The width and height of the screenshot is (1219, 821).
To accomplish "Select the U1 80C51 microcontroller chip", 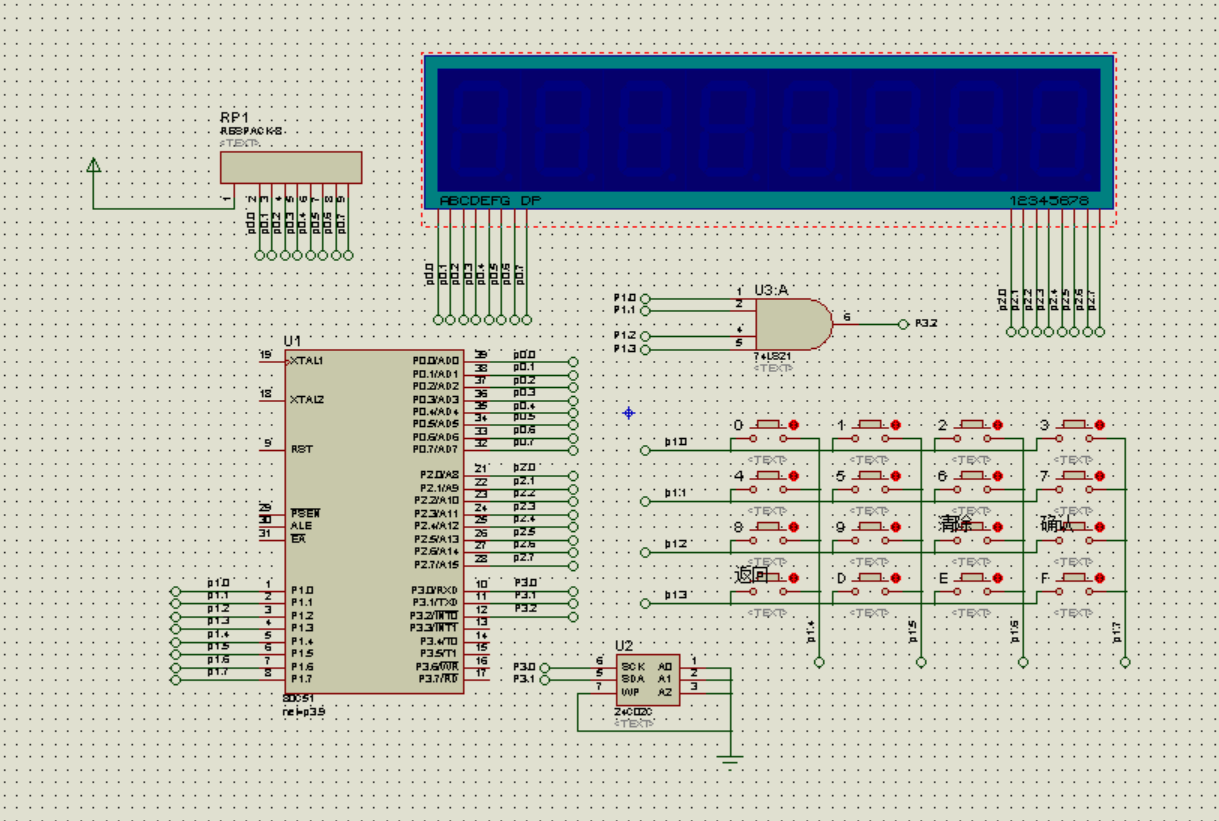I will click(x=373, y=521).
